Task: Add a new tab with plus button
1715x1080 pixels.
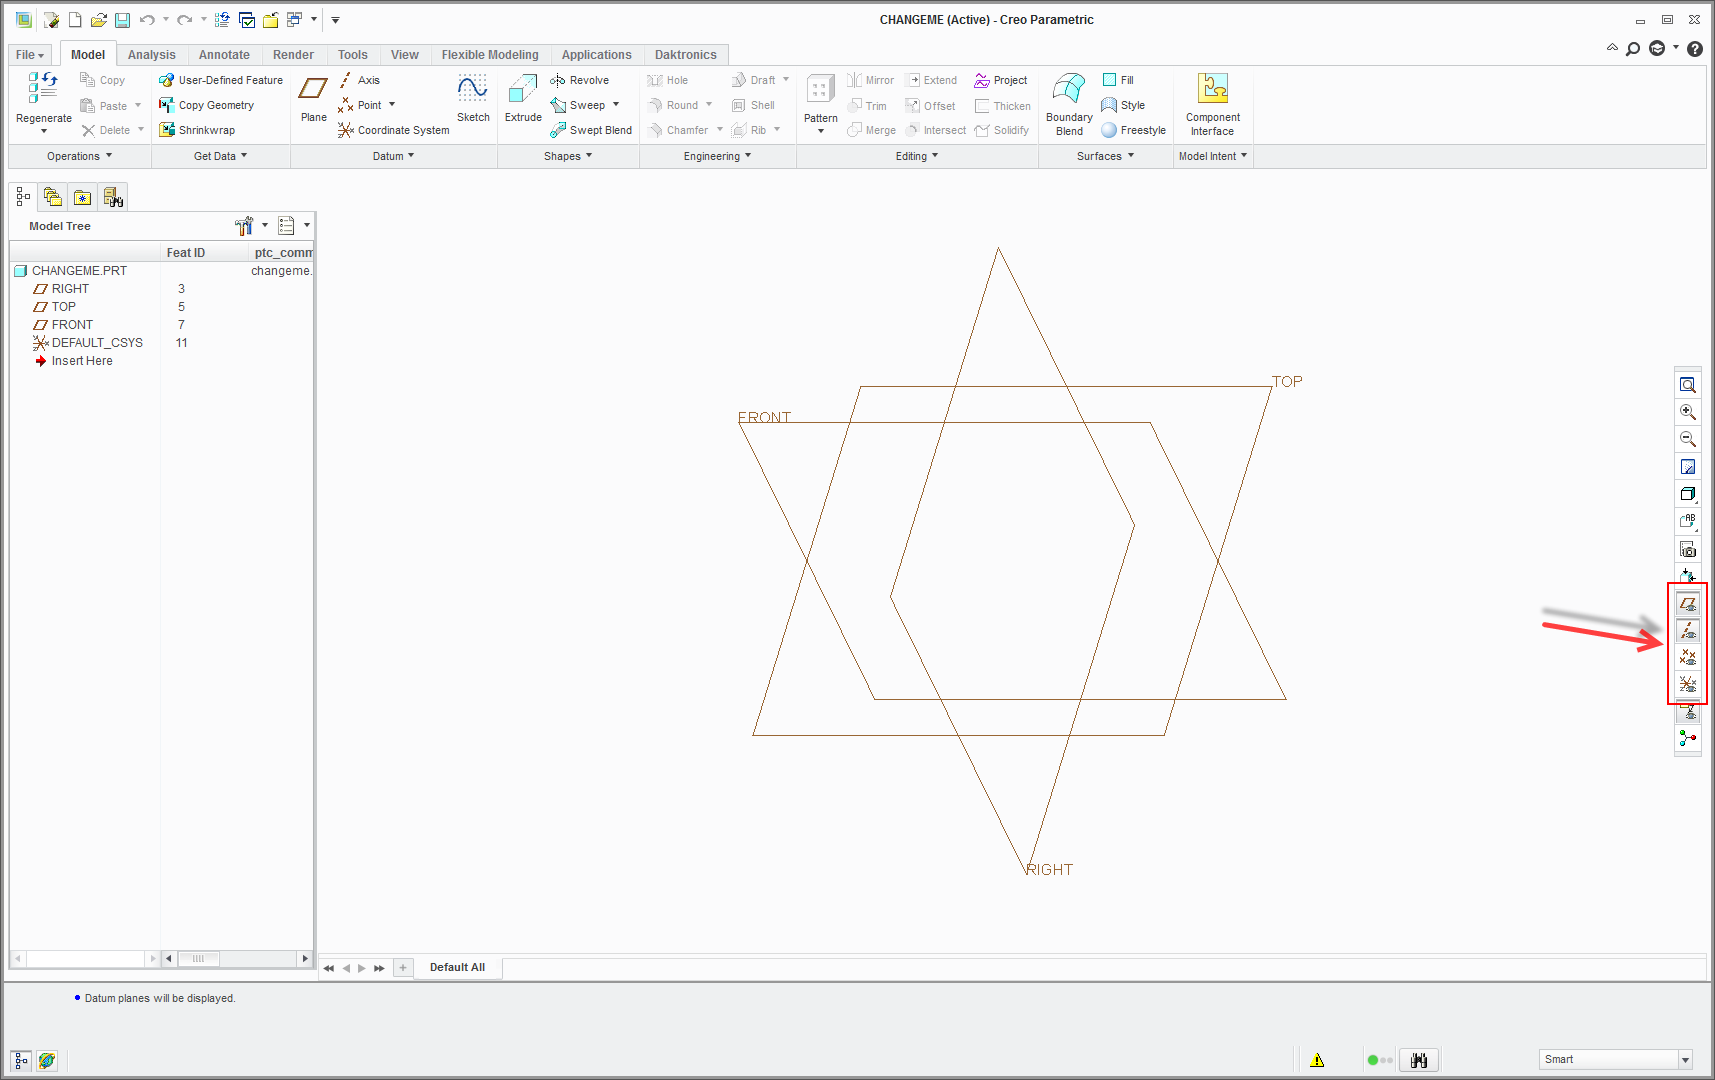Action: 403,968
